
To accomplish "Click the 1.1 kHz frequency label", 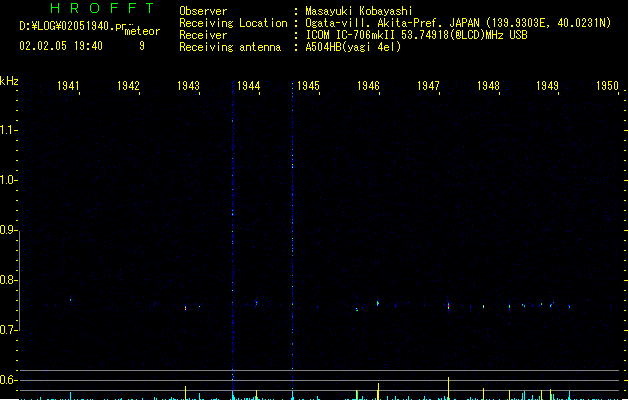I will click(8, 130).
